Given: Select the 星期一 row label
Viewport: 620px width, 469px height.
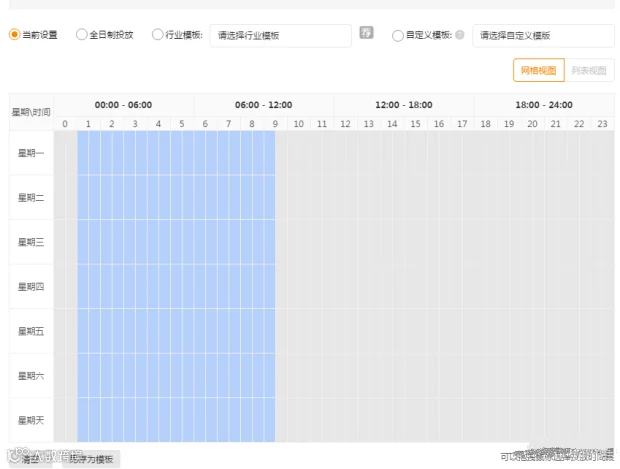Looking at the screenshot, I should (x=31, y=153).
